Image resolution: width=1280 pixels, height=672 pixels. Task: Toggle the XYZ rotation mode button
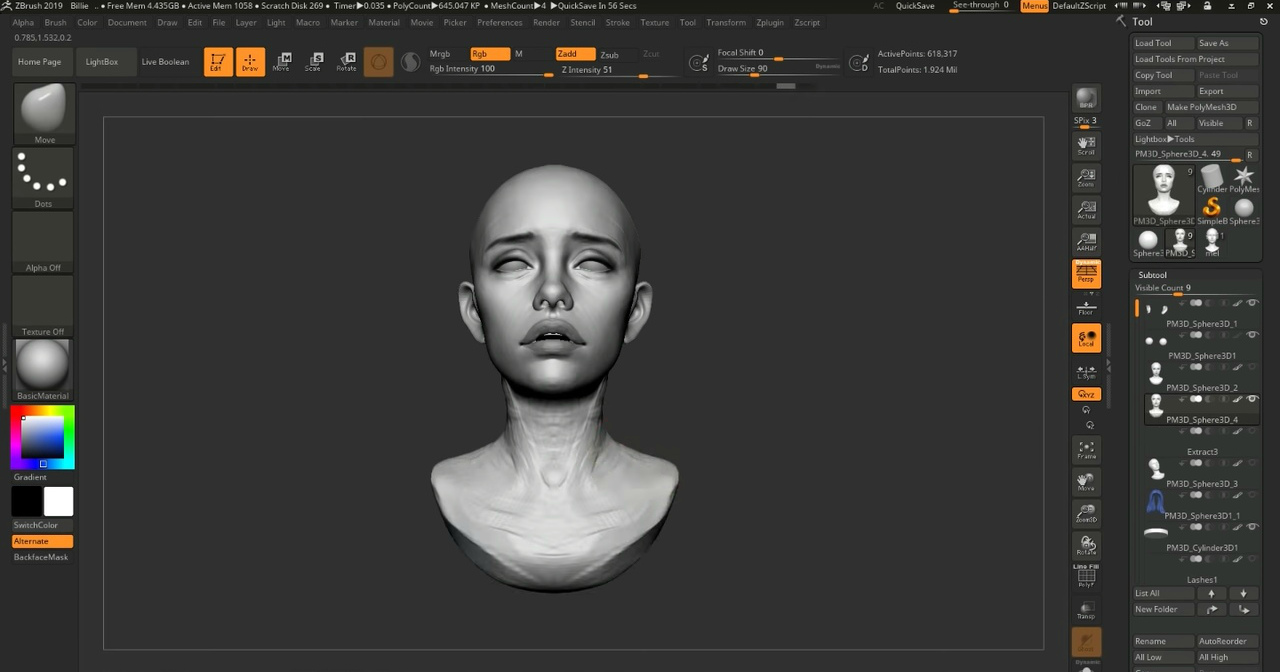pos(1086,394)
